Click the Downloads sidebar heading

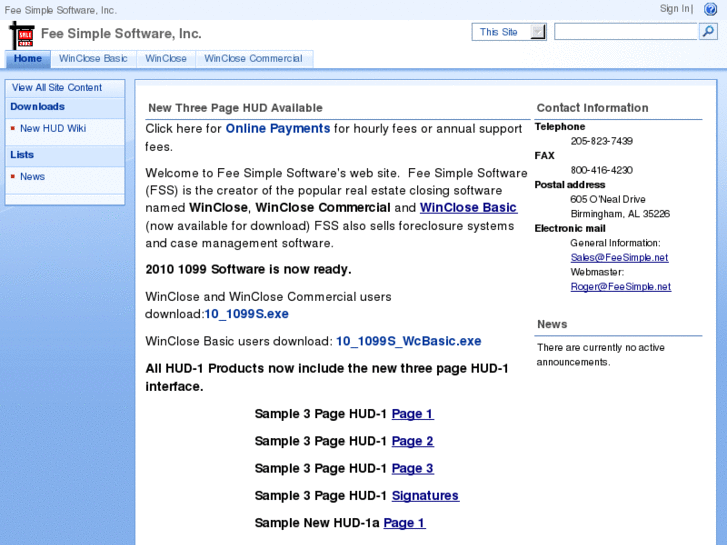coord(38,107)
